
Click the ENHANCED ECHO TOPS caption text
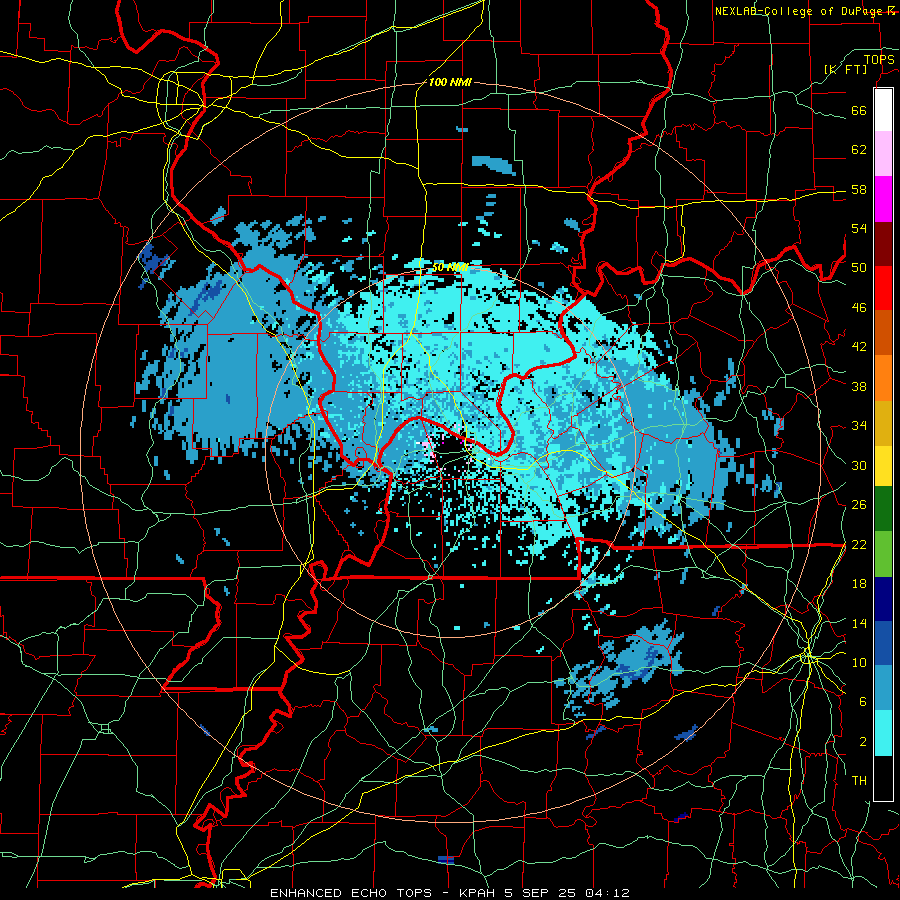coord(351,893)
